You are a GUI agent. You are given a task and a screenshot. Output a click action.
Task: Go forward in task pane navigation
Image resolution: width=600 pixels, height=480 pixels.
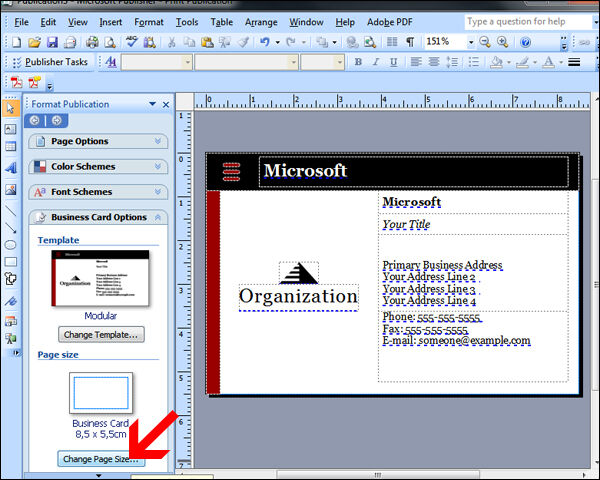[57, 121]
